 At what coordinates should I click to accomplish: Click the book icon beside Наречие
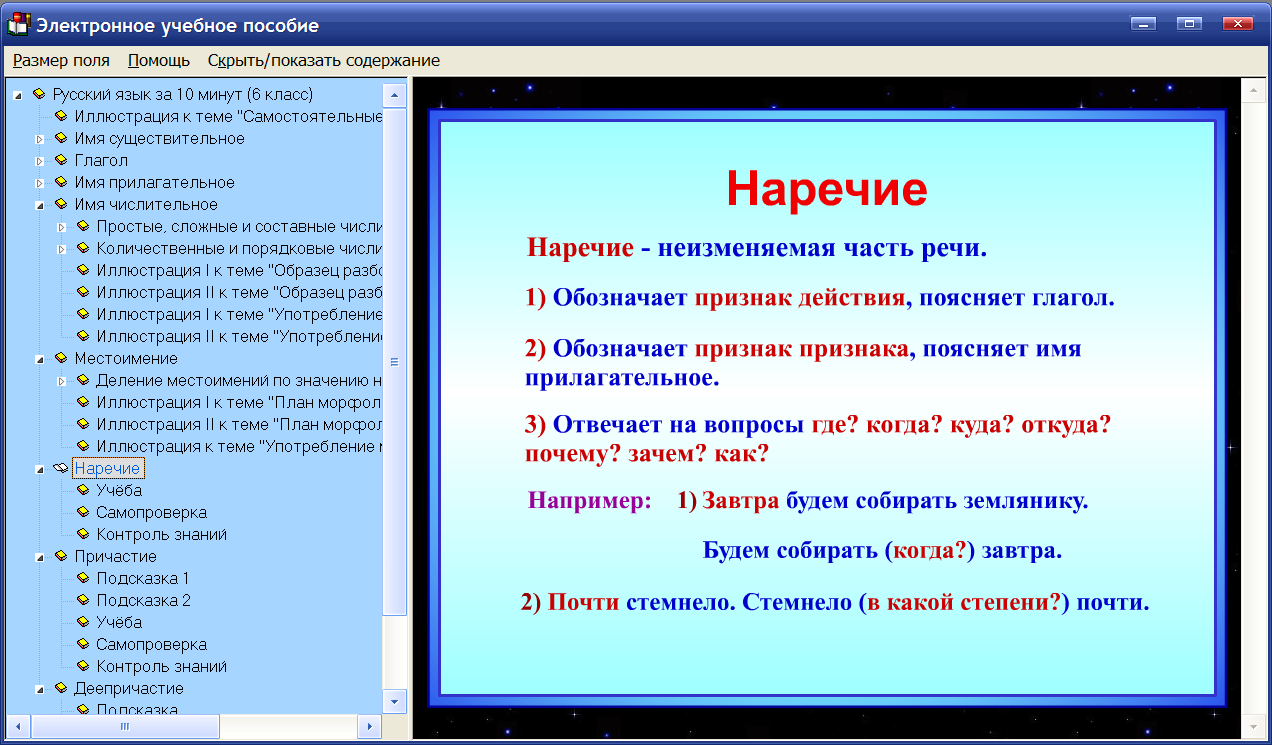[x=61, y=467]
